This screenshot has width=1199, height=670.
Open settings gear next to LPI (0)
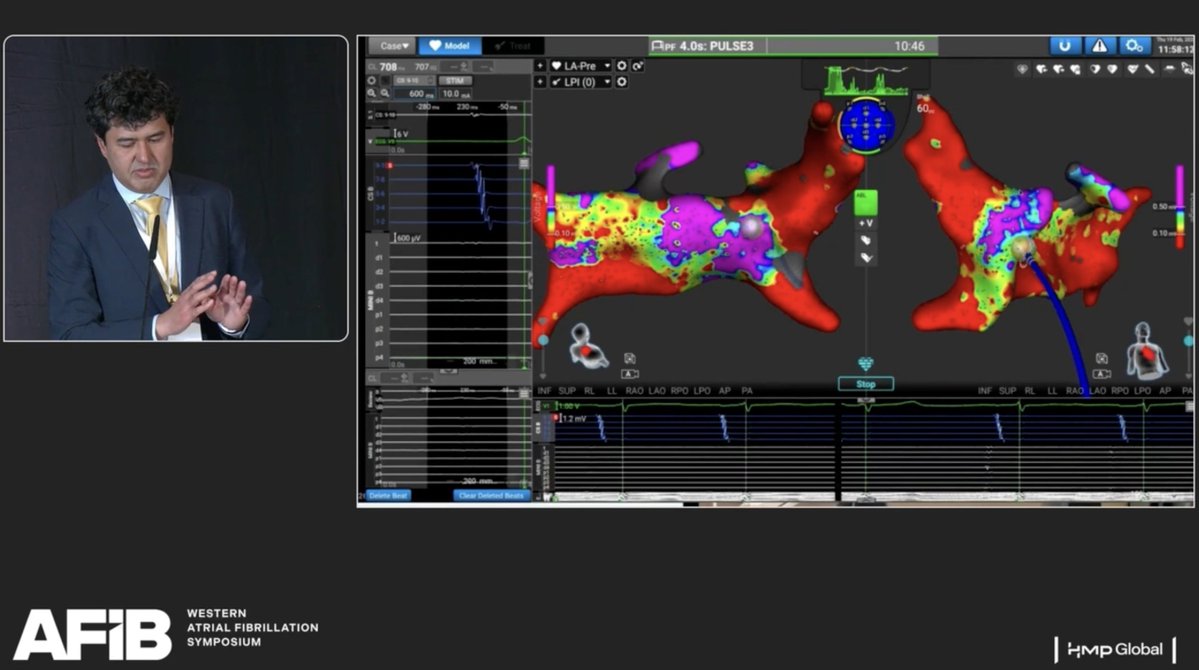tap(622, 82)
